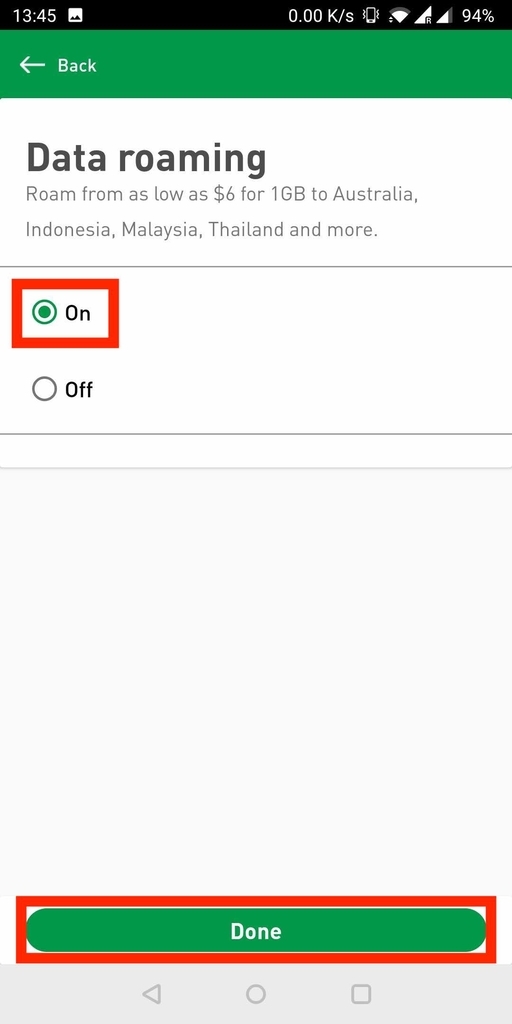
Task: Tap the green Done button
Action: coord(256,930)
